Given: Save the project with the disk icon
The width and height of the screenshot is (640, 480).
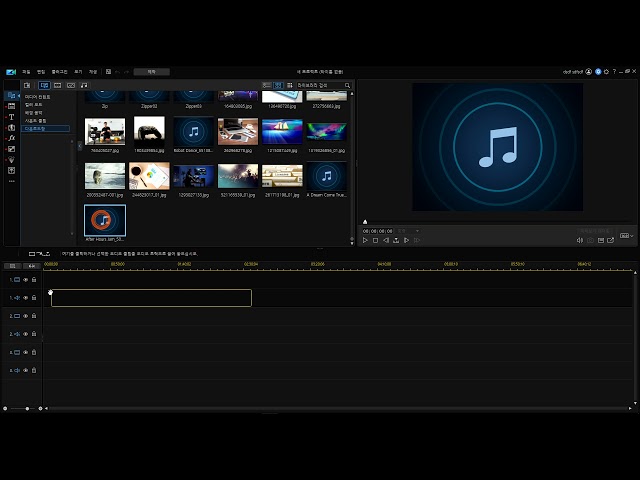Looking at the screenshot, I should tap(108, 72).
